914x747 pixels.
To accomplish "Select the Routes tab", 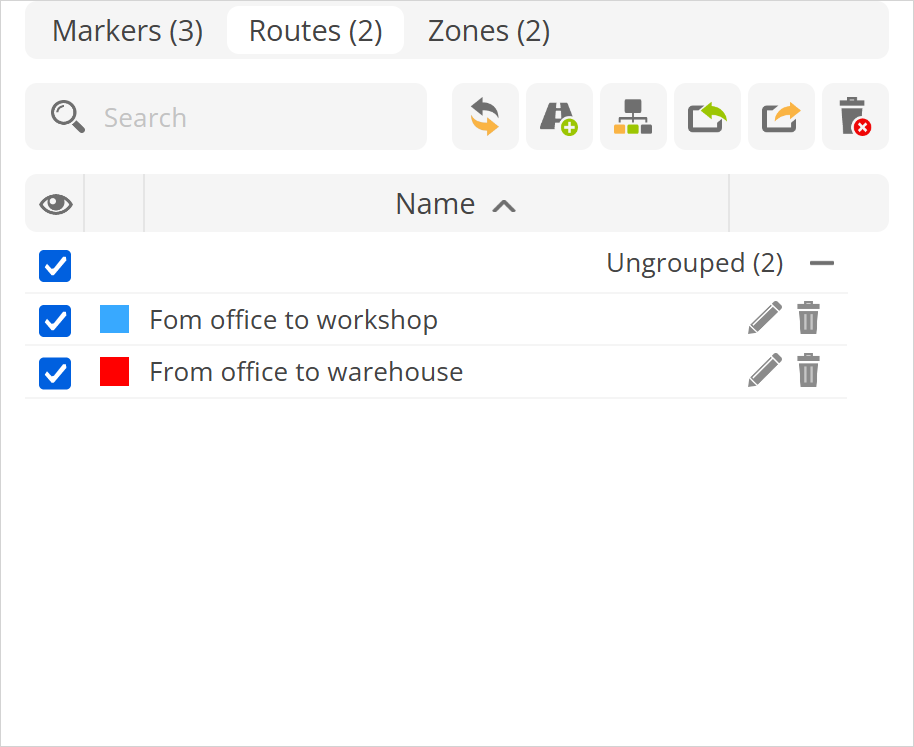I will coord(315,31).
